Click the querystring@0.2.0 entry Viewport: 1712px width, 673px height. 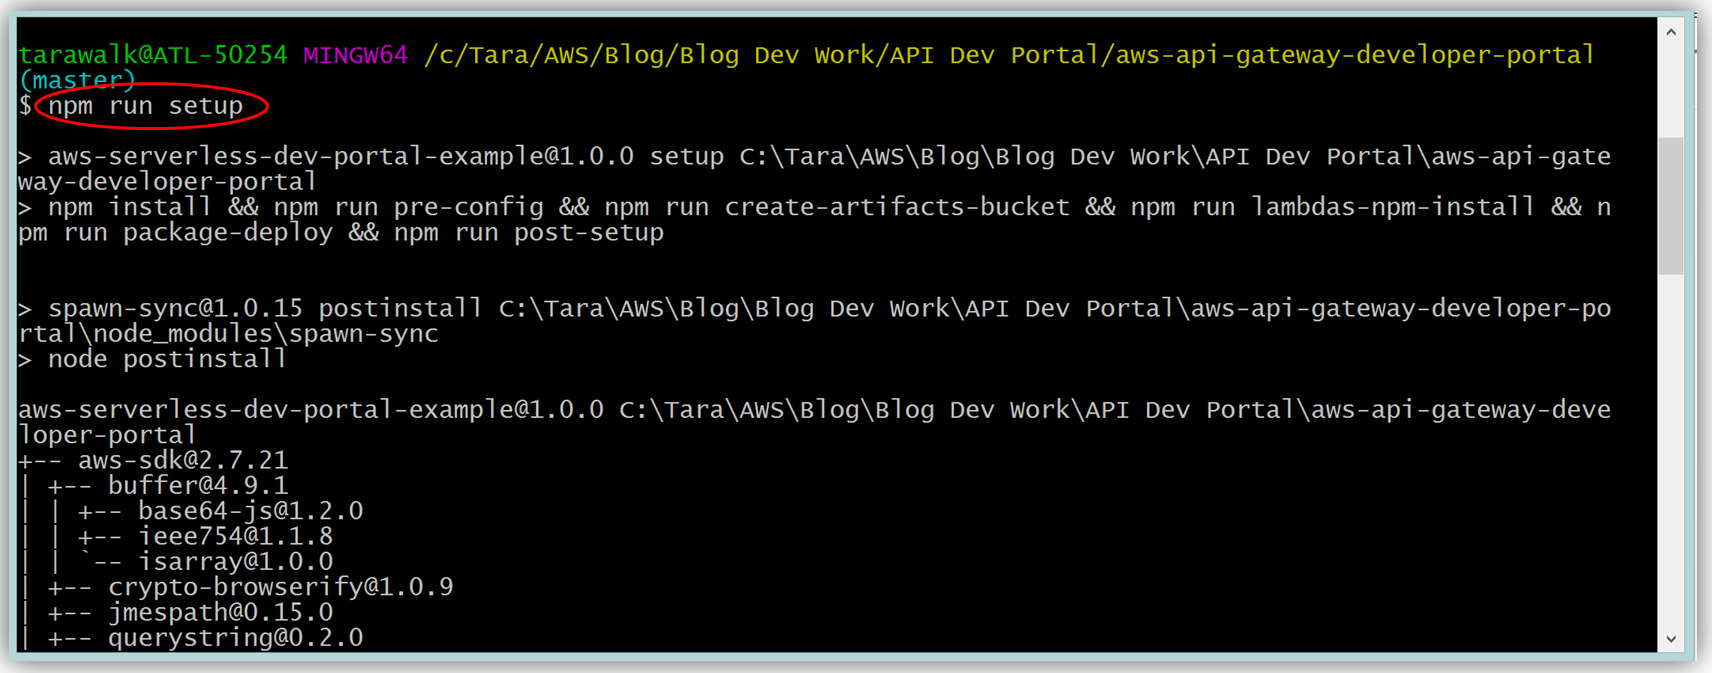pyautogui.click(x=235, y=638)
